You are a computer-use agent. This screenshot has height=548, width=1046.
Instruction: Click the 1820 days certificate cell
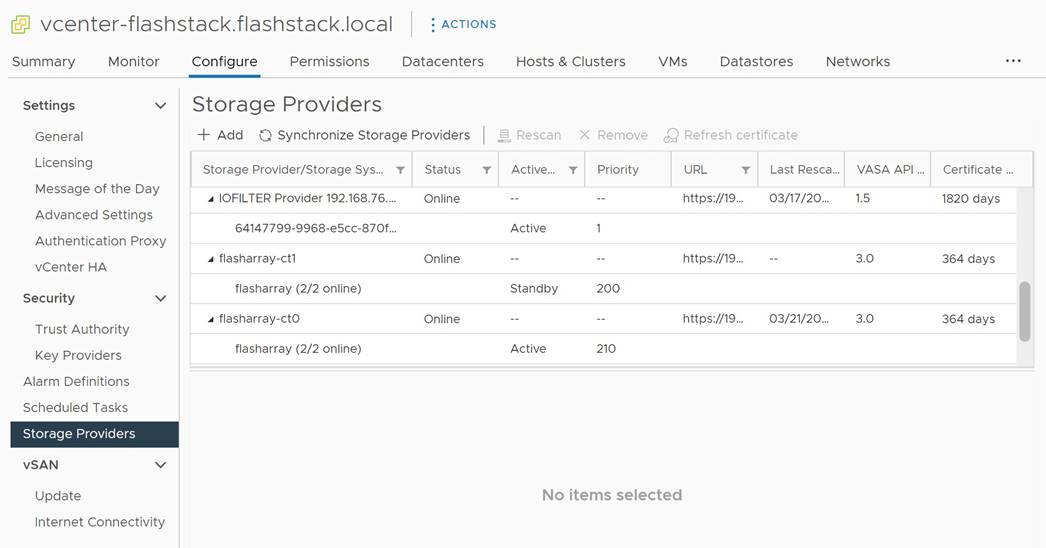point(971,198)
